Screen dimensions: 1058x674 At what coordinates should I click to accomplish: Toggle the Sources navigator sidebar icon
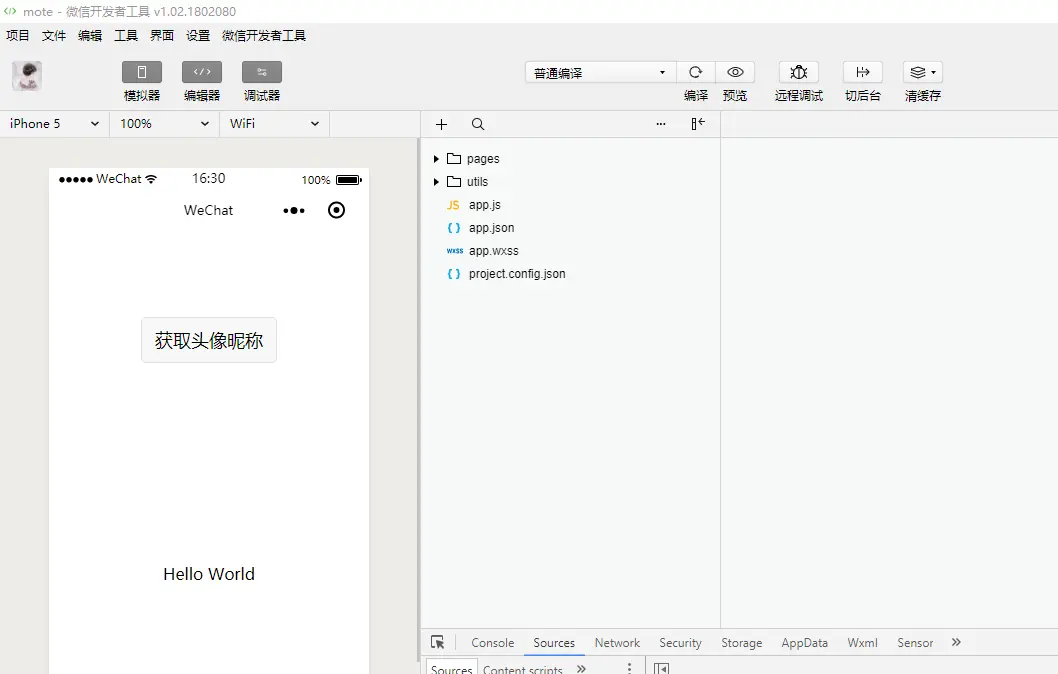point(661,669)
